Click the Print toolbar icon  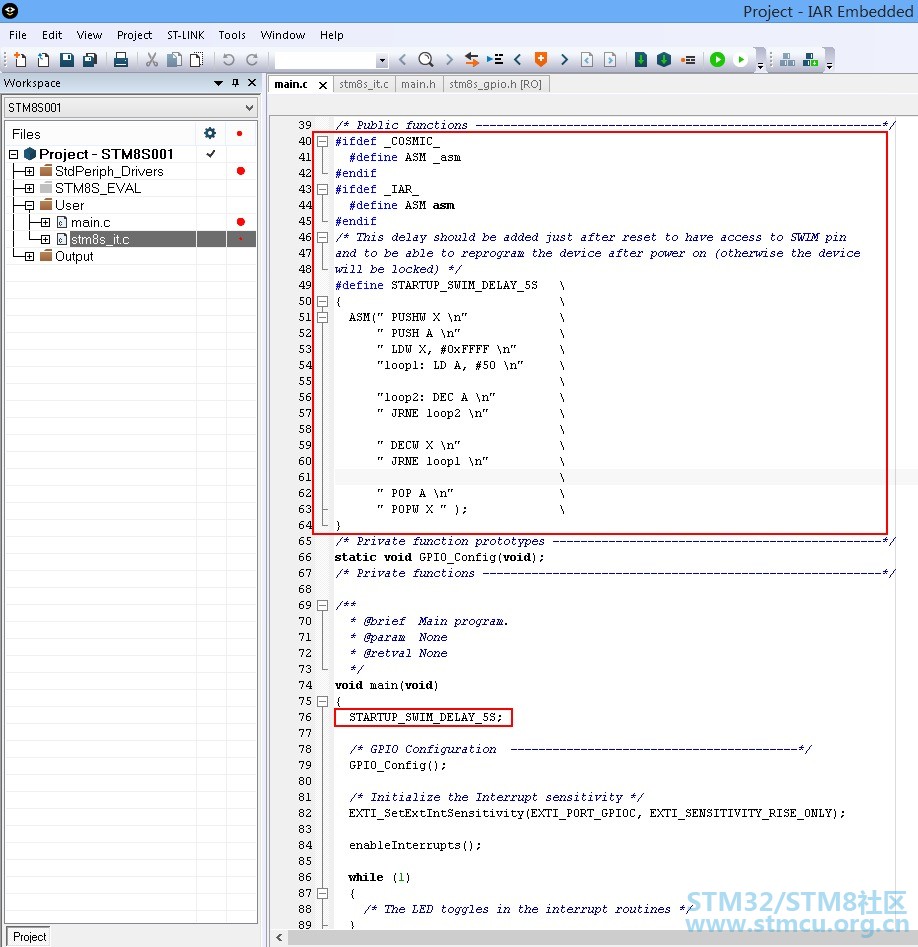(121, 59)
